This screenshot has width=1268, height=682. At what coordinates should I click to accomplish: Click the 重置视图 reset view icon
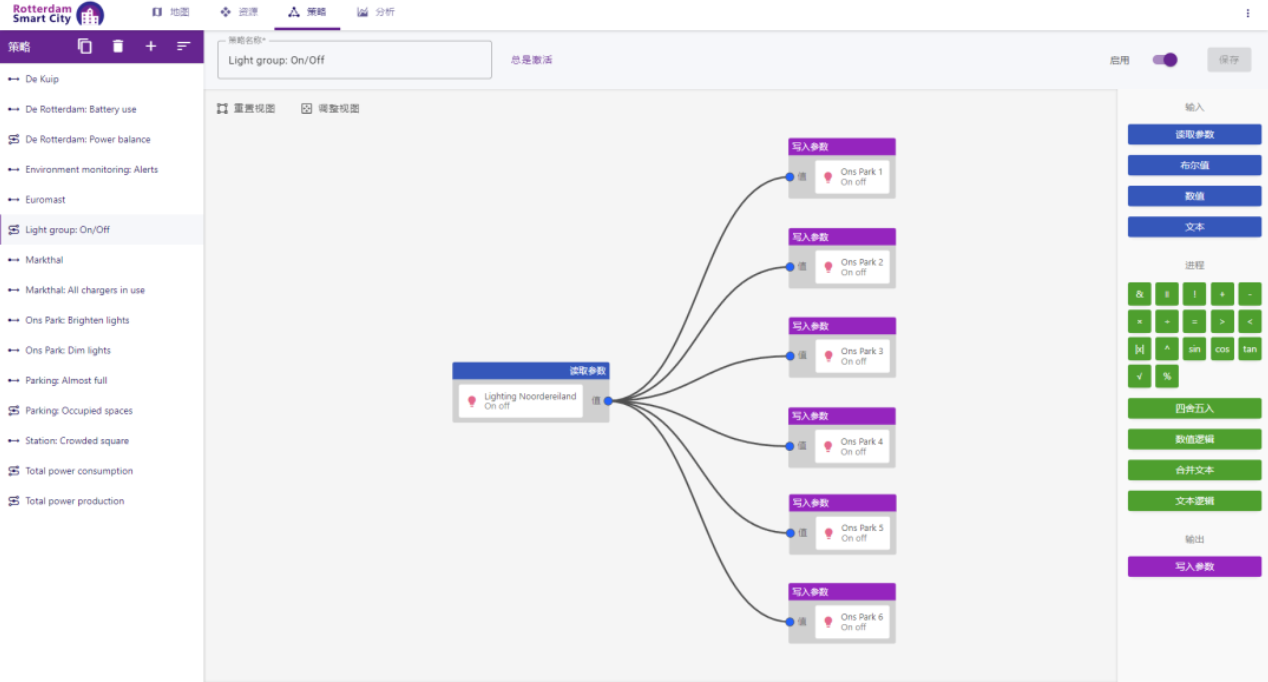coord(222,108)
